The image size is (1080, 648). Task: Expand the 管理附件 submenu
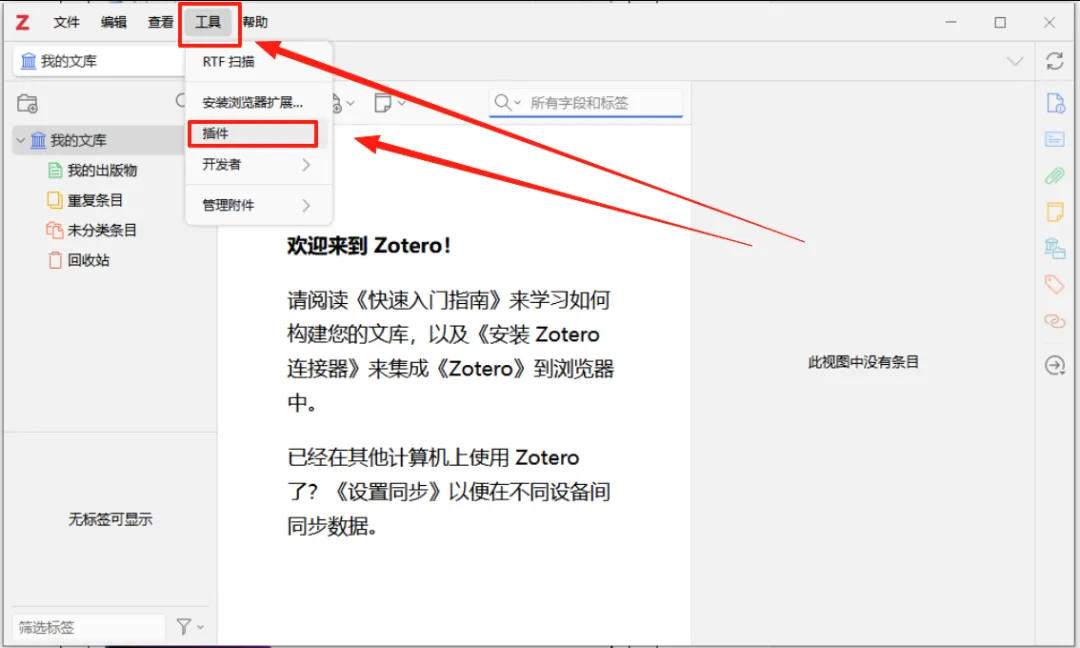point(258,205)
